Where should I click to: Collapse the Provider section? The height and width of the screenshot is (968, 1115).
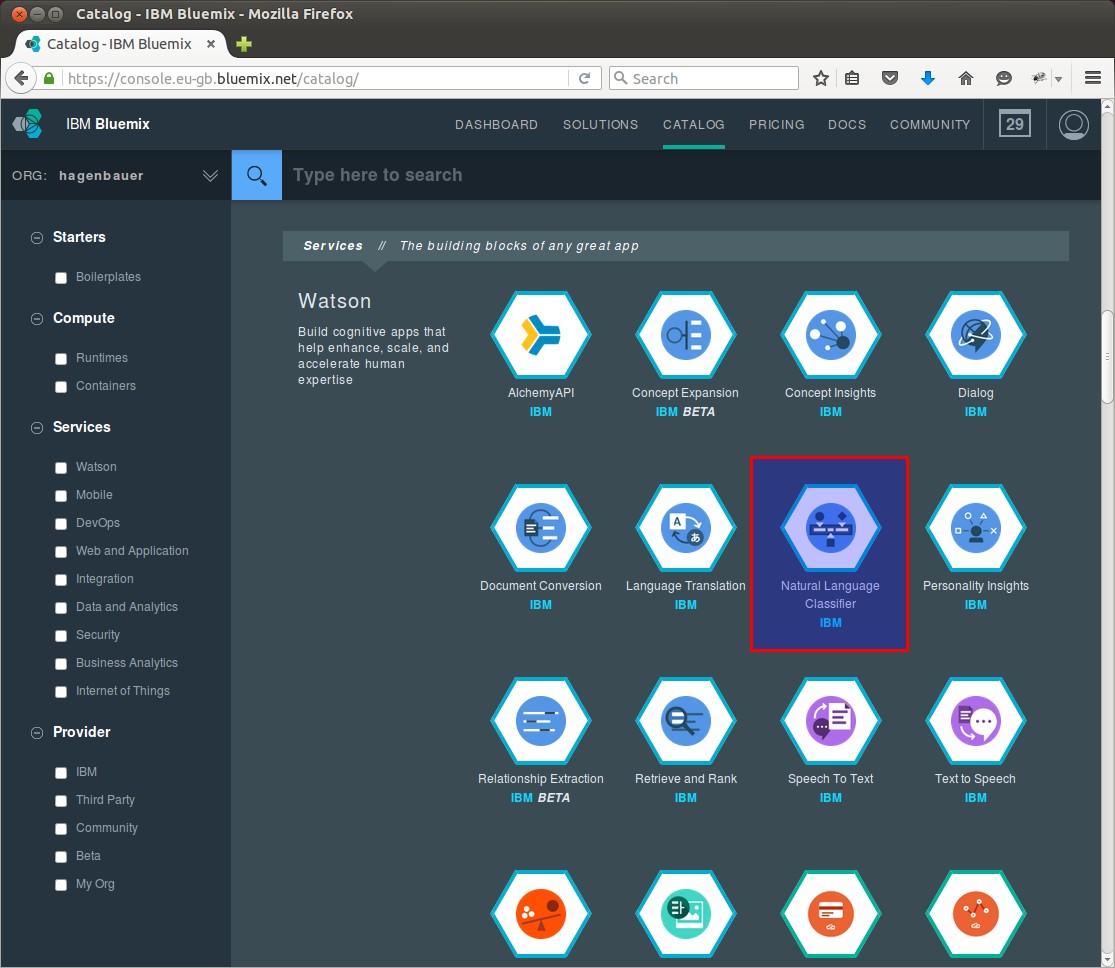[x=37, y=733]
